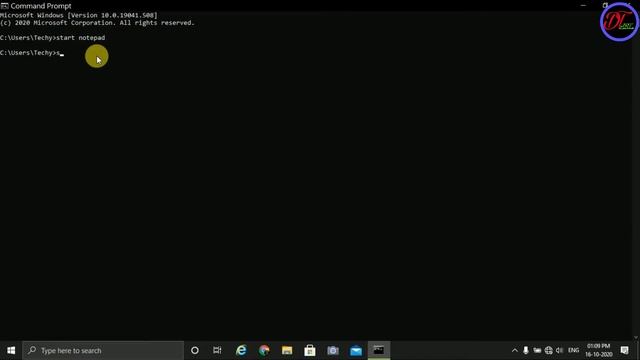Click the Command Prompt title bar icon

4,6
